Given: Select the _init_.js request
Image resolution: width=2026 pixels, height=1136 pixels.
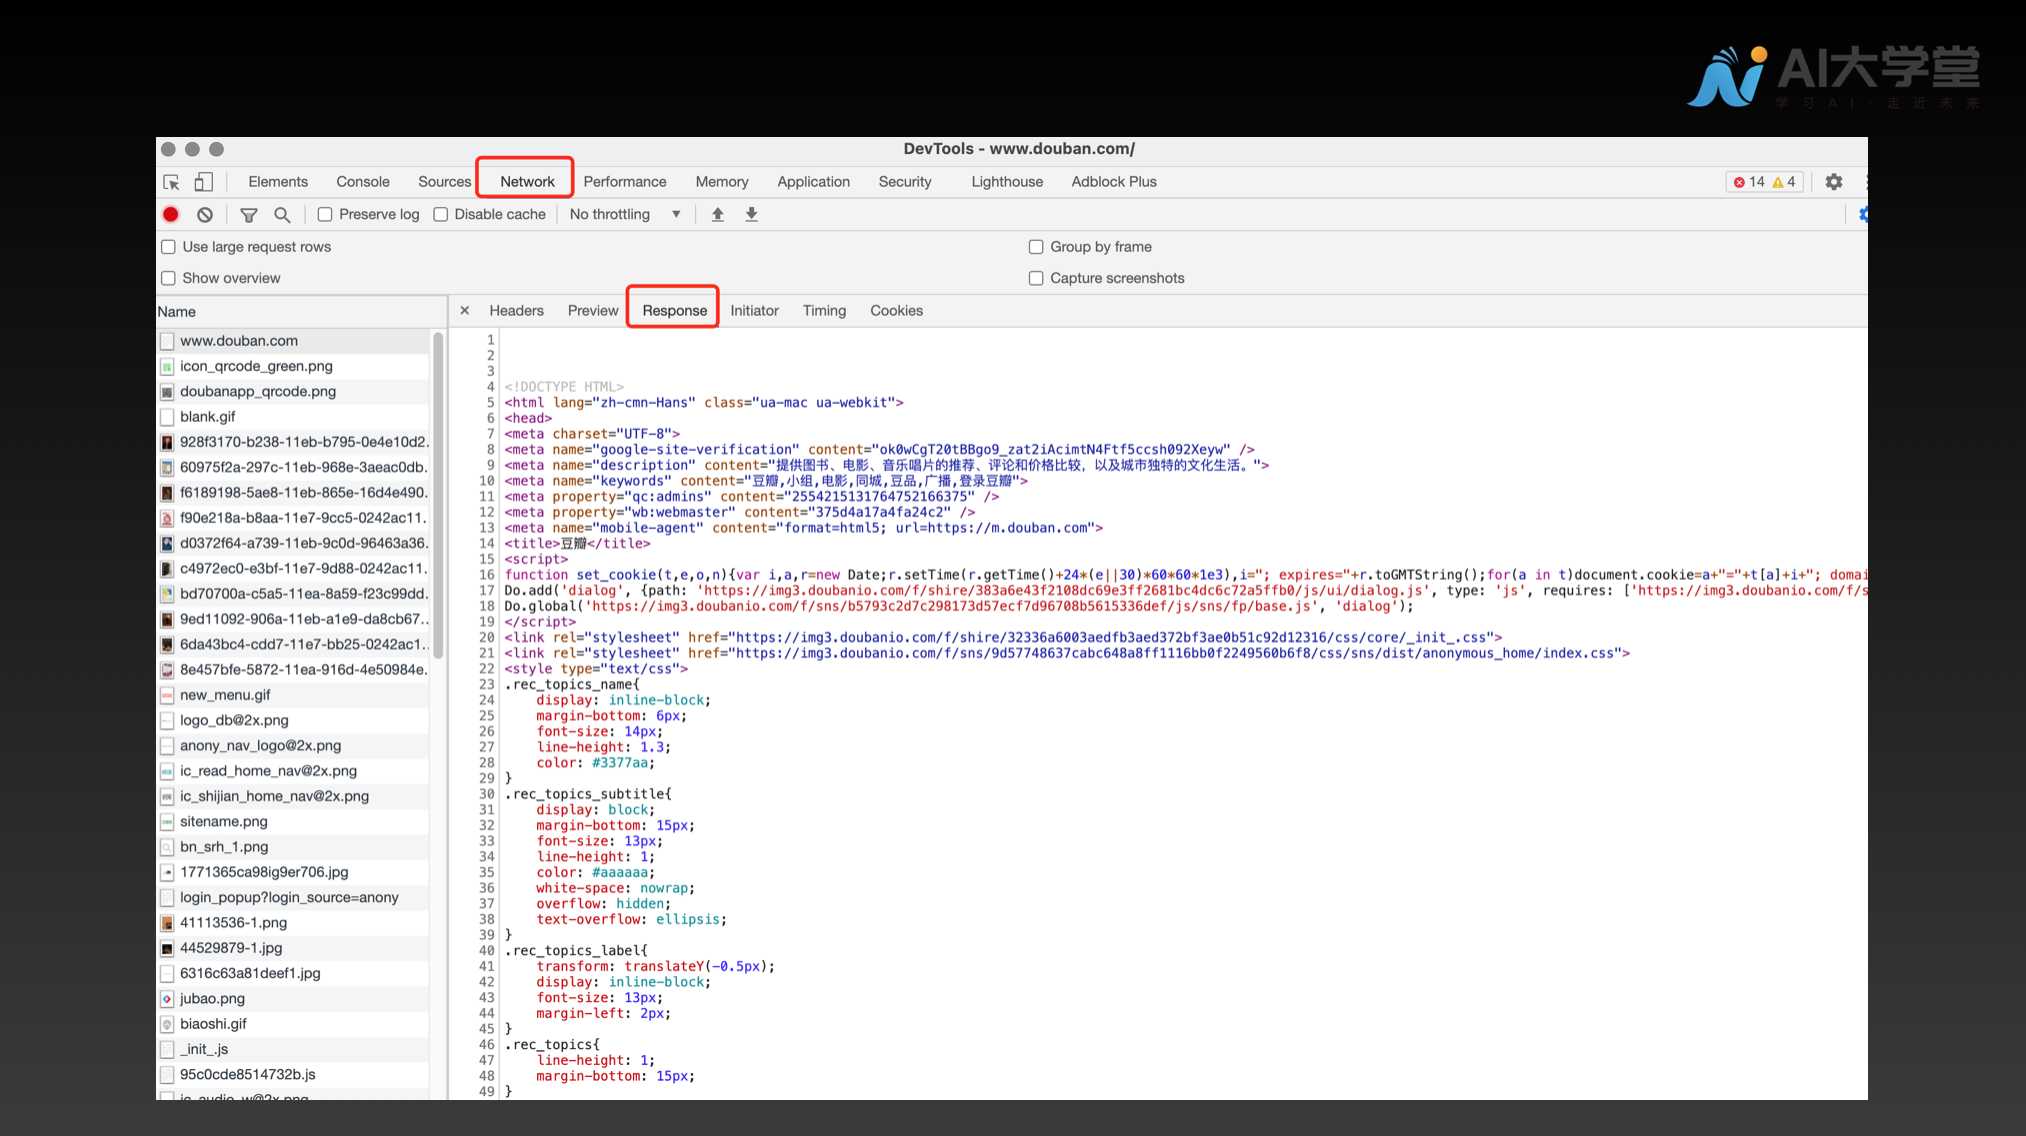Looking at the screenshot, I should point(294,1049).
